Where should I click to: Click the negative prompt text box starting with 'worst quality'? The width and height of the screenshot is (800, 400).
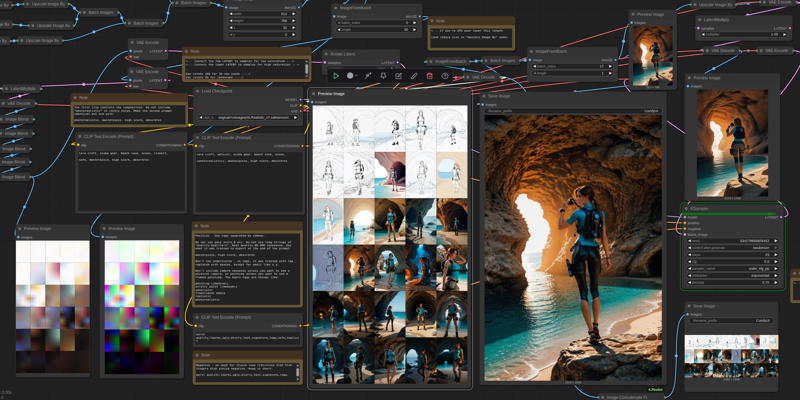point(245,337)
